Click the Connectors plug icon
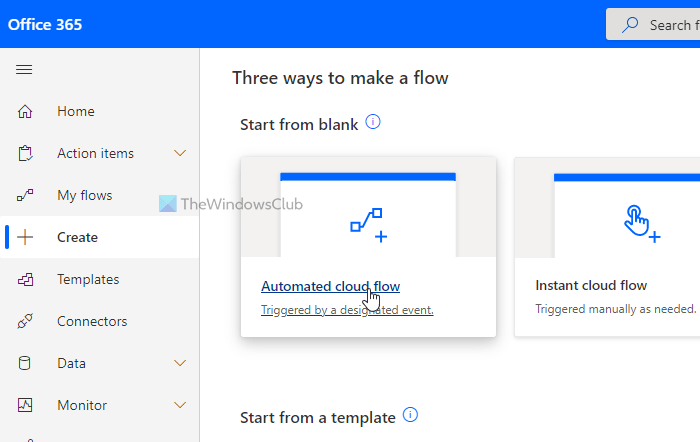Image resolution: width=700 pixels, height=442 pixels. [26, 321]
